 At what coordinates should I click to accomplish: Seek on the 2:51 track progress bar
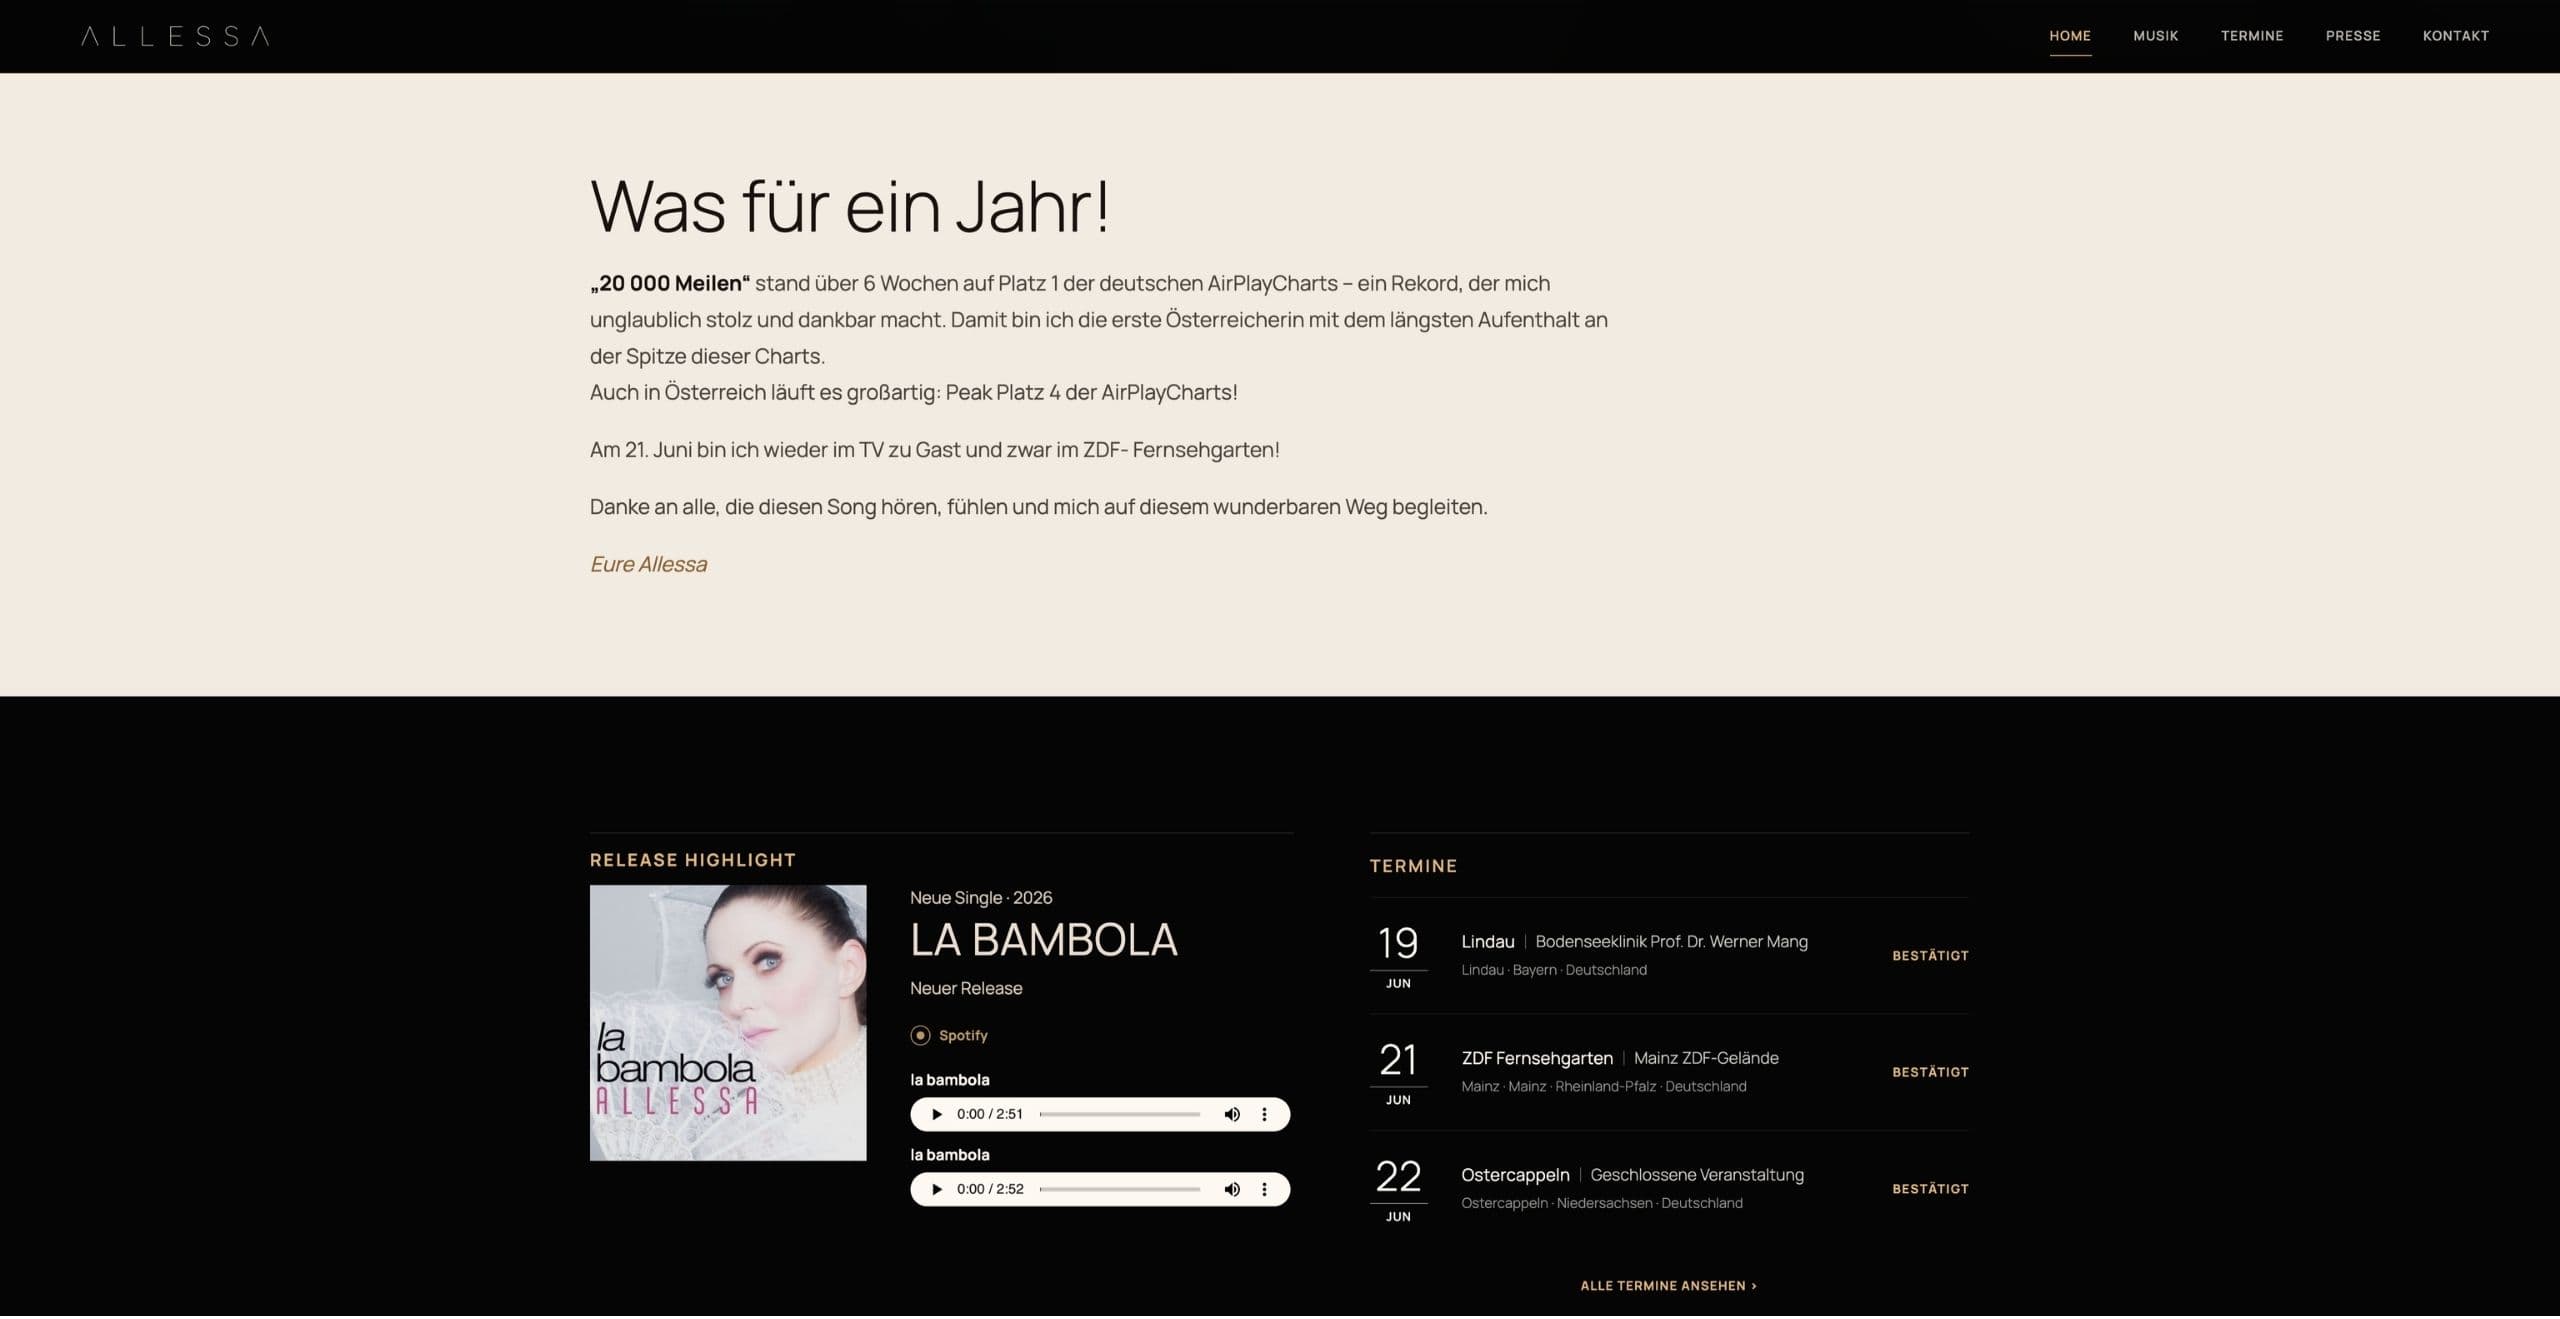click(1120, 1114)
